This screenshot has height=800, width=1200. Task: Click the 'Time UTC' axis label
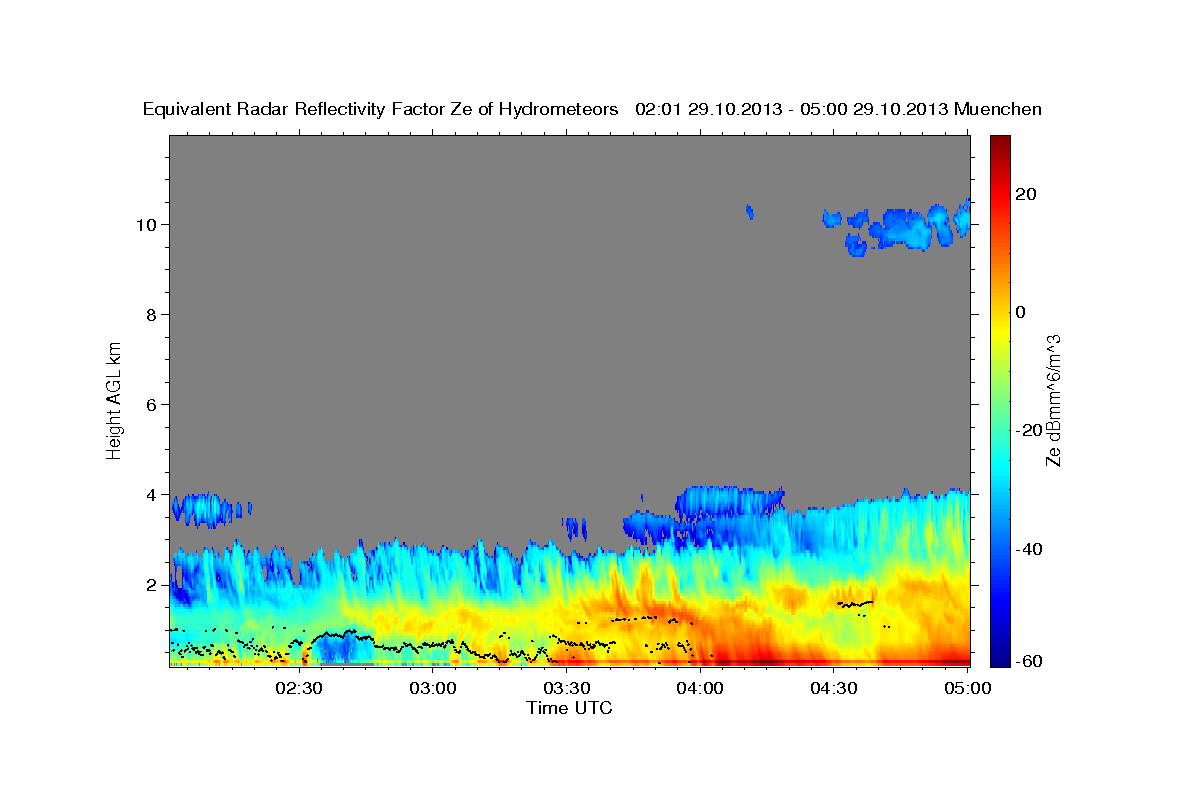(x=569, y=708)
